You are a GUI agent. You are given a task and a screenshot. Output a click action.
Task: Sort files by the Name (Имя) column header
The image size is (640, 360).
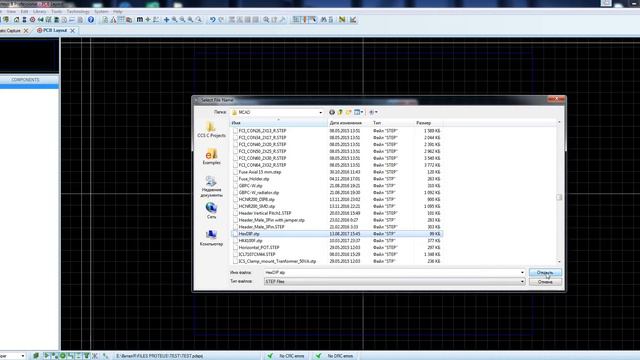click(278, 122)
